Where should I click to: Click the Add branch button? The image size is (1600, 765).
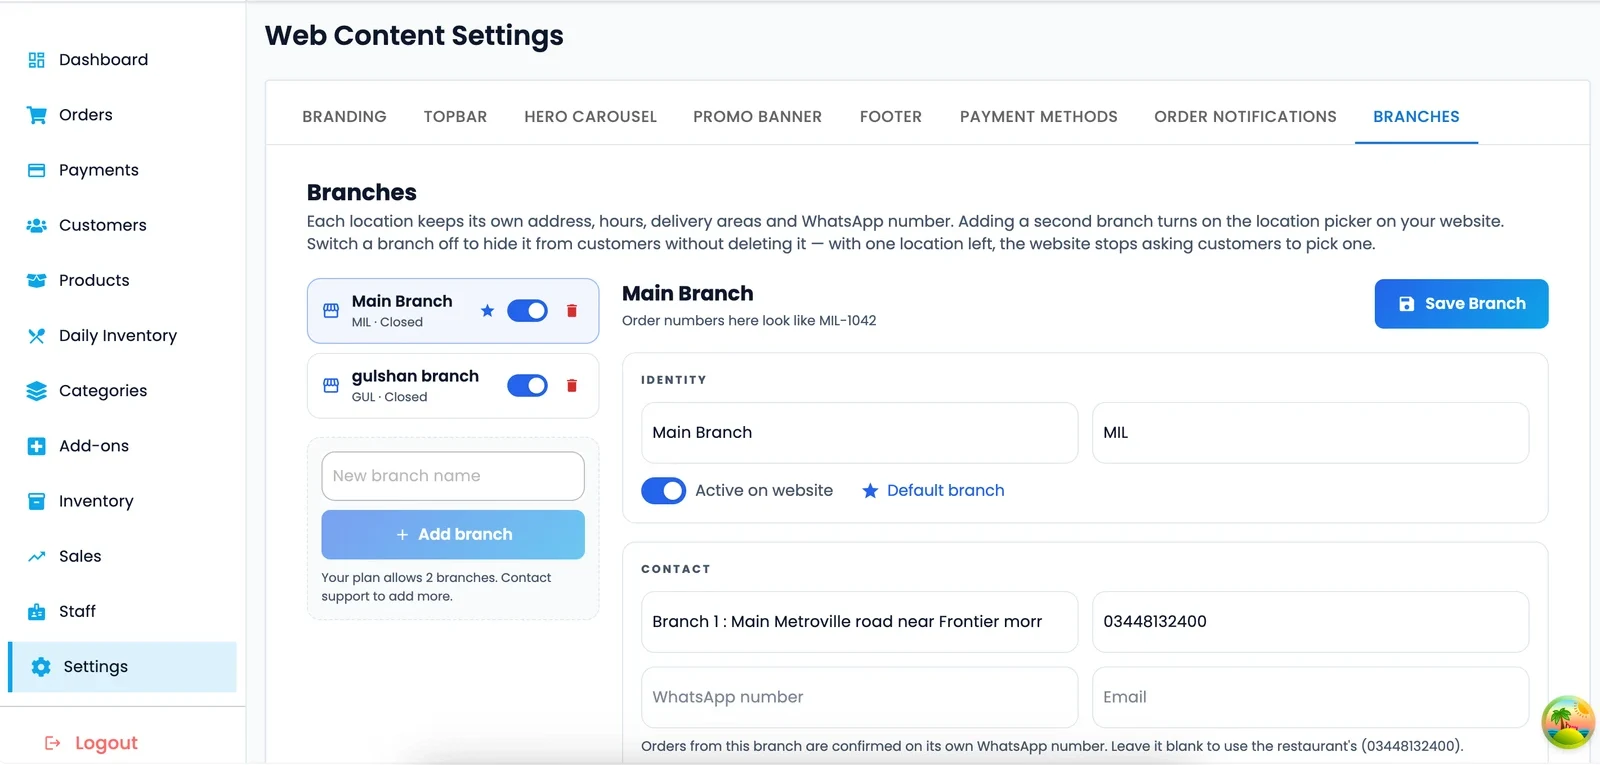pyautogui.click(x=453, y=535)
